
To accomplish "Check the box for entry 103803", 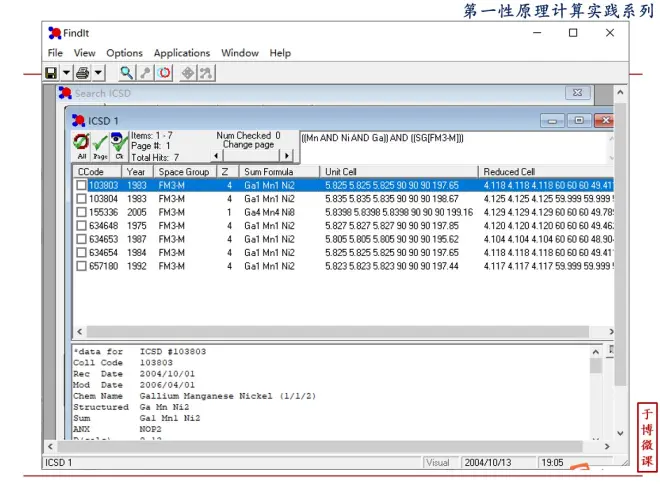I will tap(82, 185).
